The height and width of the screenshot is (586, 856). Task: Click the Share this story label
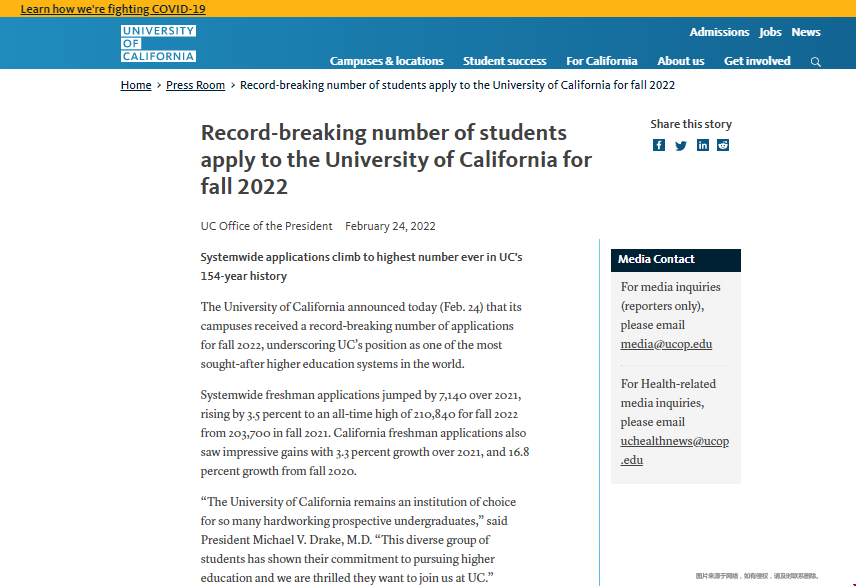691,124
